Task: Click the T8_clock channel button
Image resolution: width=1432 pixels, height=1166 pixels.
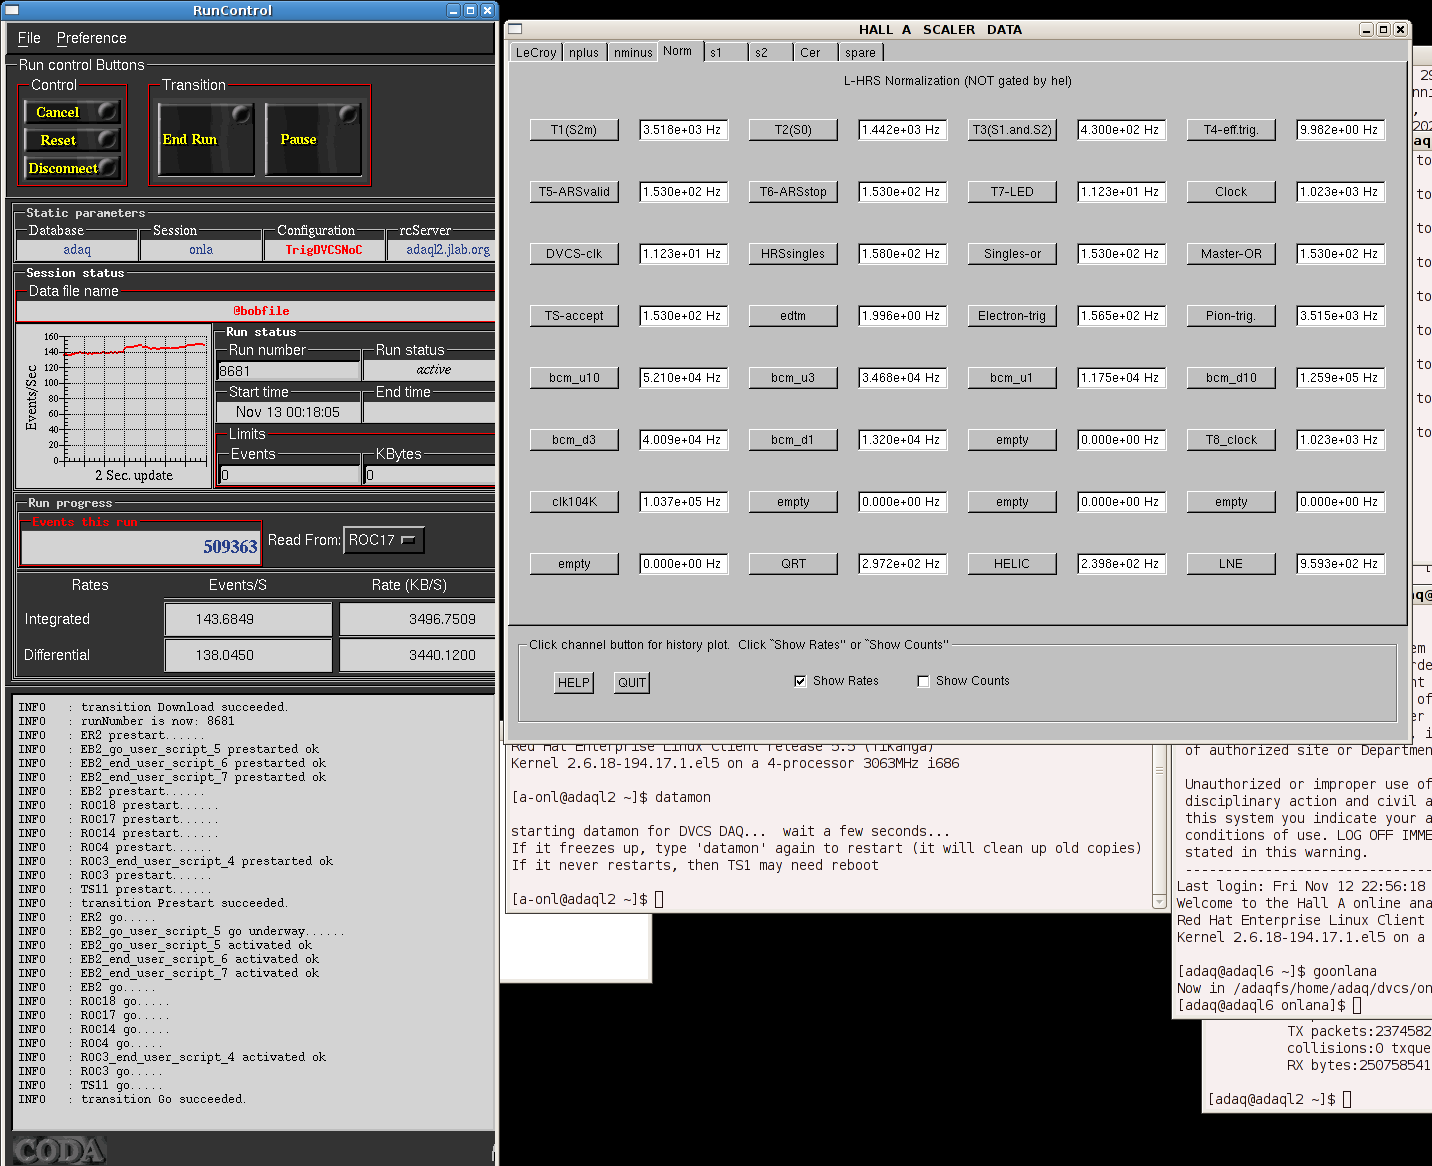Action: coord(1231,440)
